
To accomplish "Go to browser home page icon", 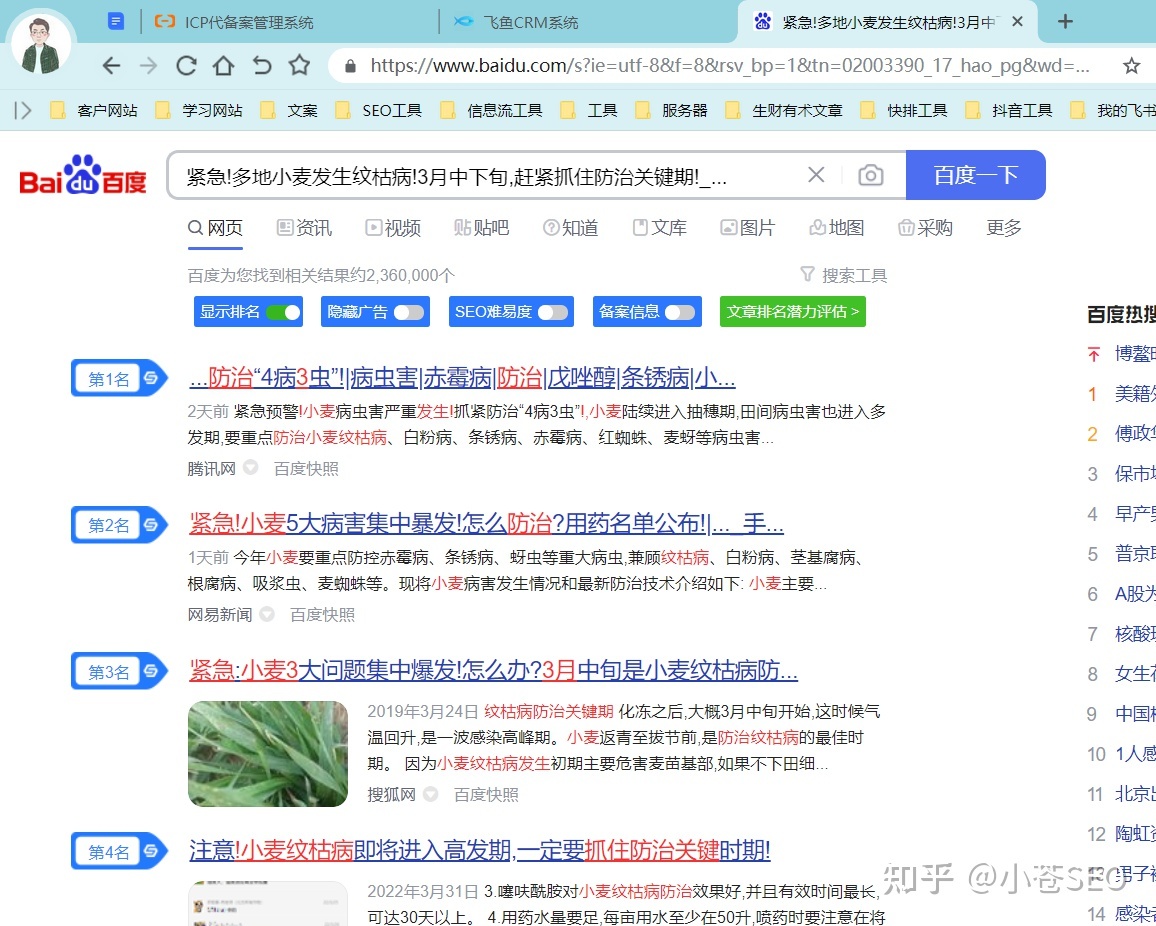I will (x=224, y=66).
